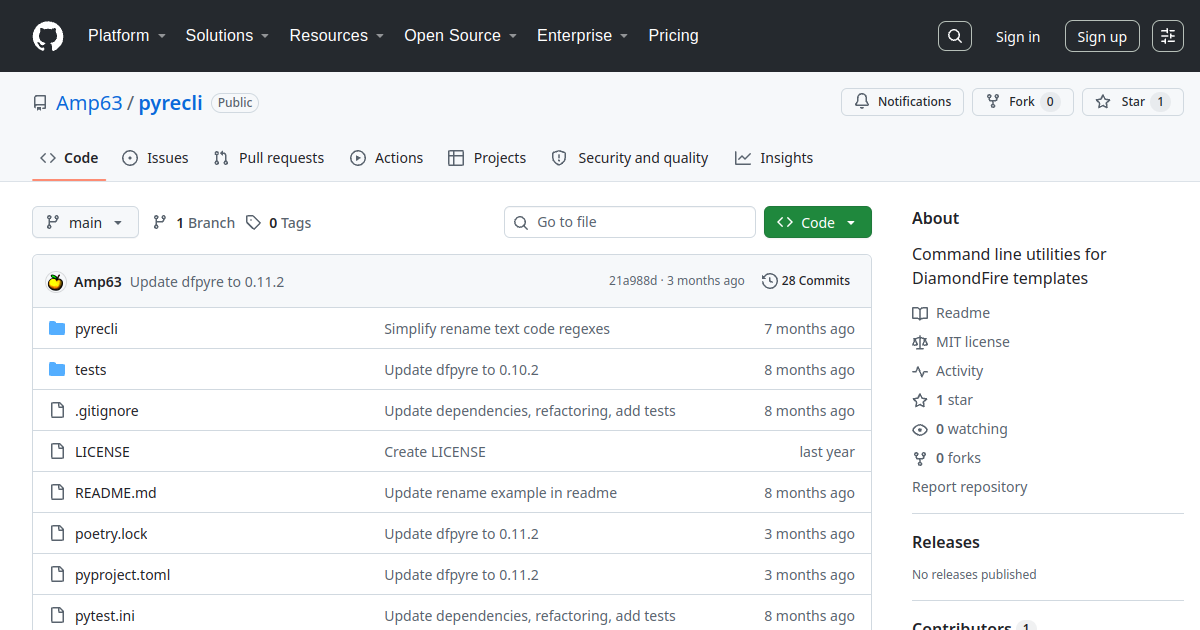This screenshot has width=1200, height=630.
Task: Click the Report repository link
Action: pyautogui.click(x=970, y=487)
